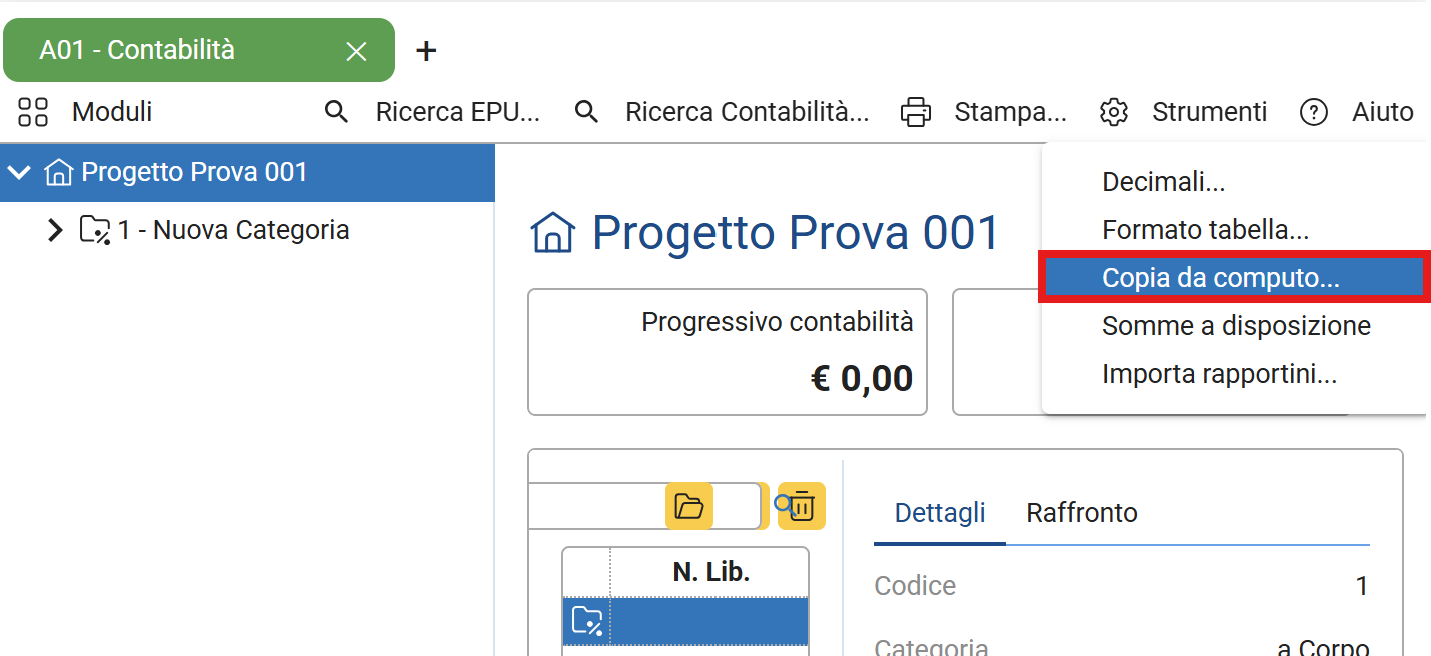
Task: Click the Stampa printer icon
Action: [x=916, y=112]
